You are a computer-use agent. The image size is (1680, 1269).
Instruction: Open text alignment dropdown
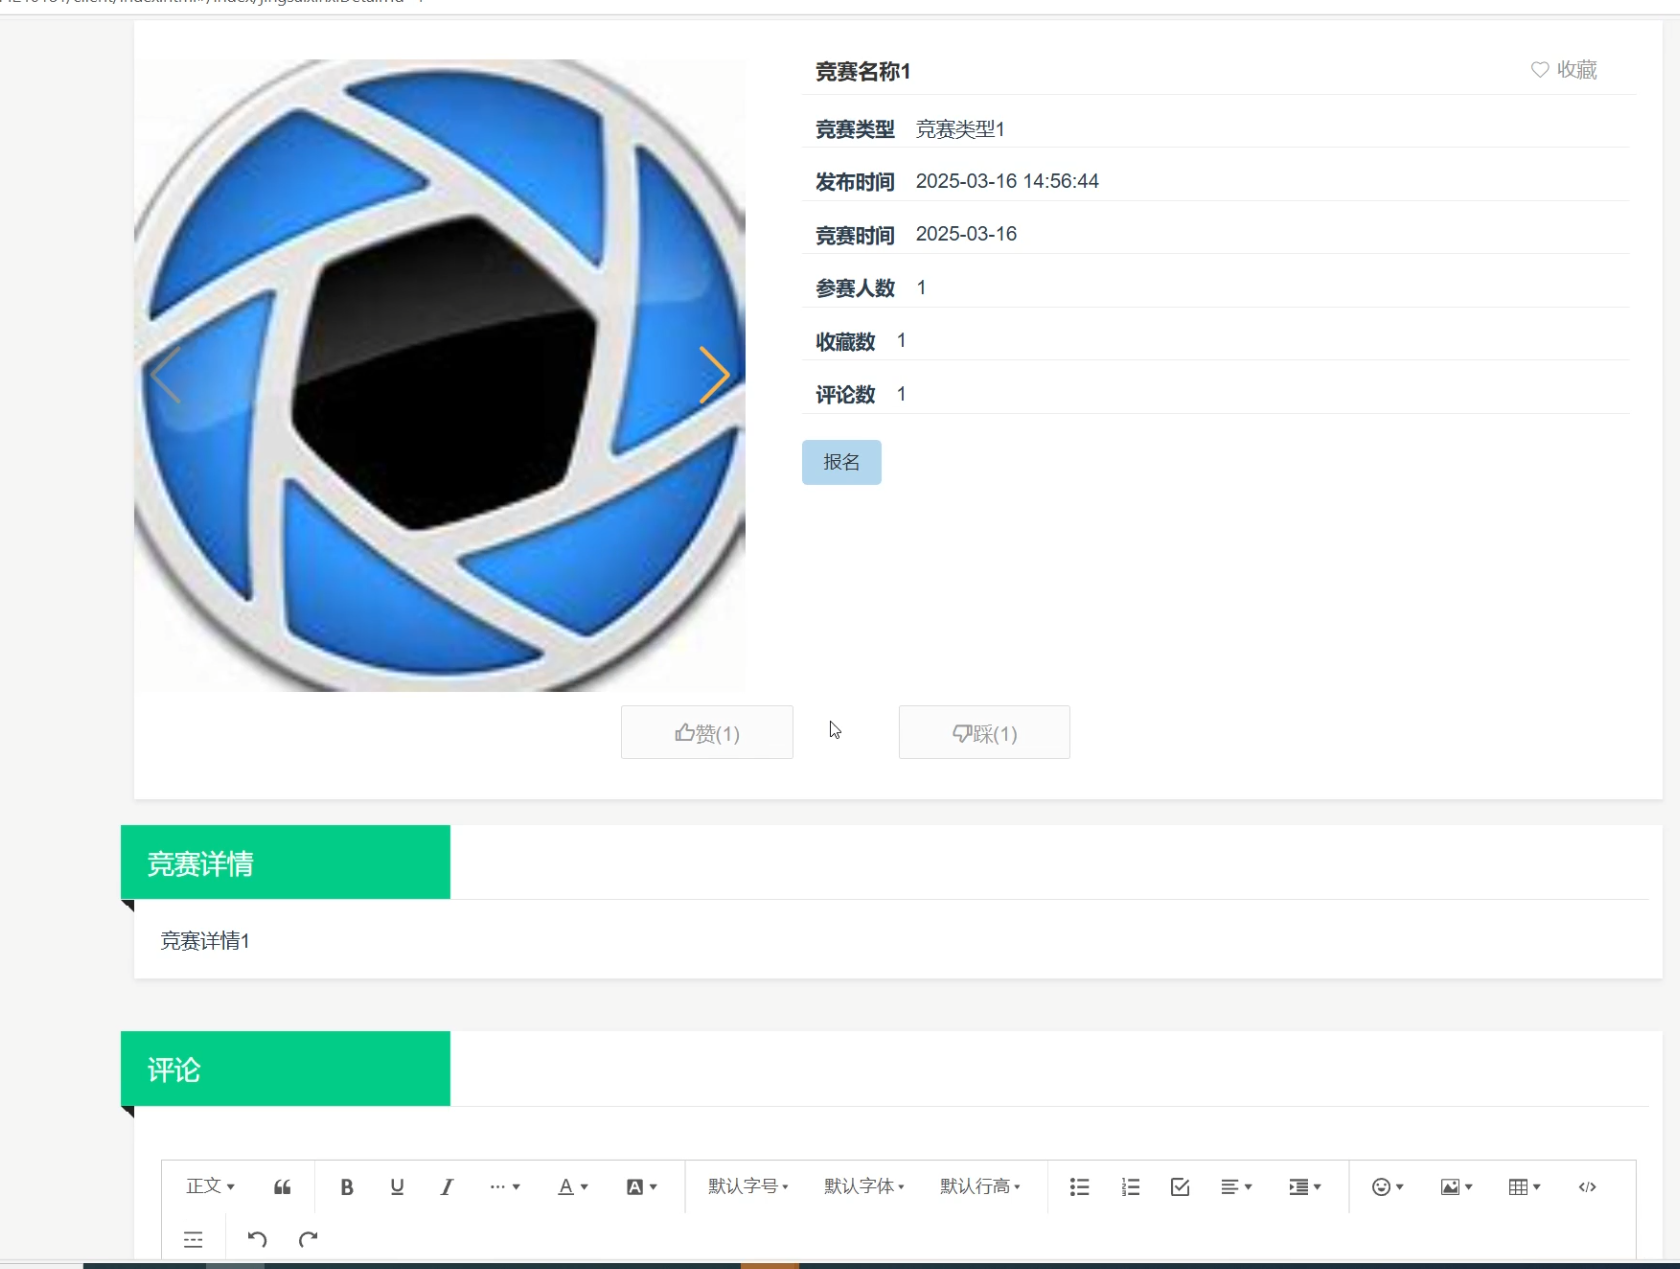(x=1237, y=1187)
